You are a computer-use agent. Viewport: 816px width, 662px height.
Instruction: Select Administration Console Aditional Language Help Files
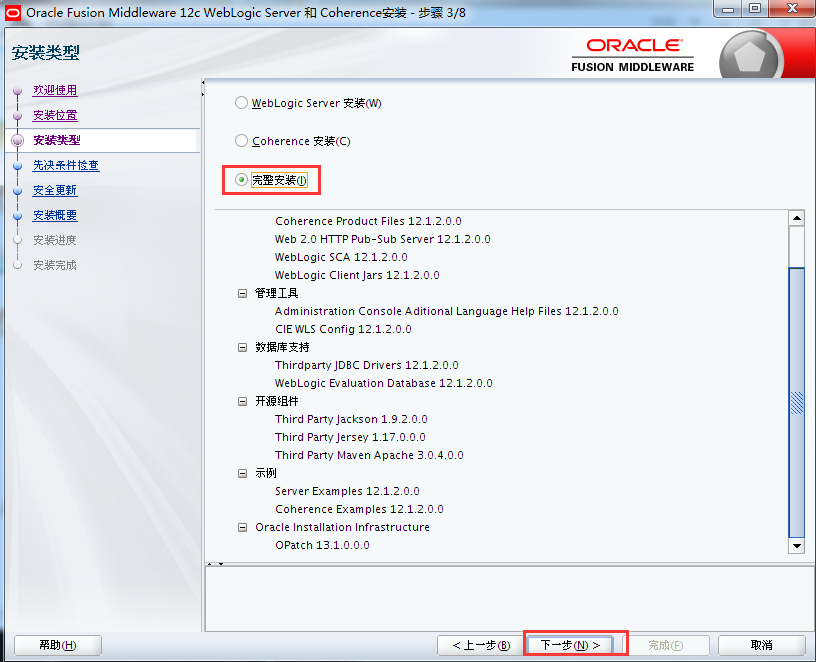pos(447,311)
